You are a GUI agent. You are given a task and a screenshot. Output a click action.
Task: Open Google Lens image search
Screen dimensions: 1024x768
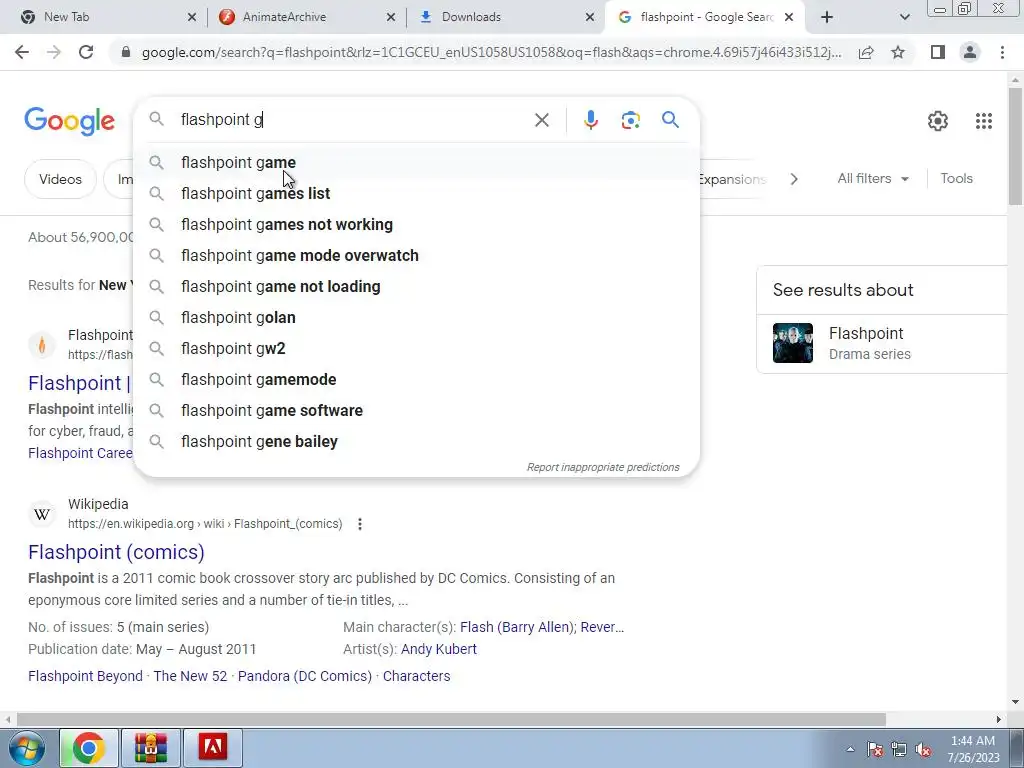click(x=630, y=120)
